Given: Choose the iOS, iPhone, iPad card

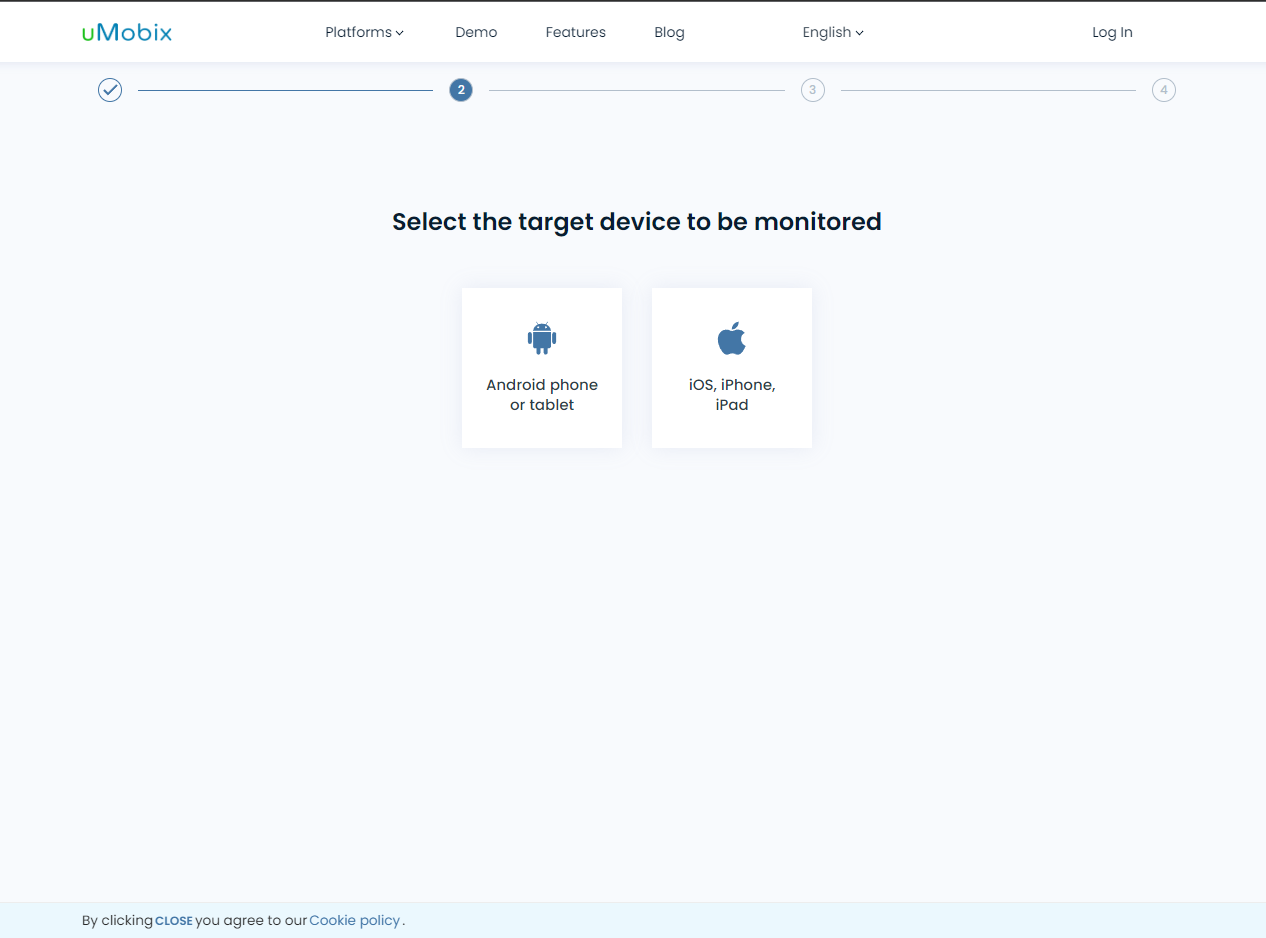Looking at the screenshot, I should [x=732, y=368].
